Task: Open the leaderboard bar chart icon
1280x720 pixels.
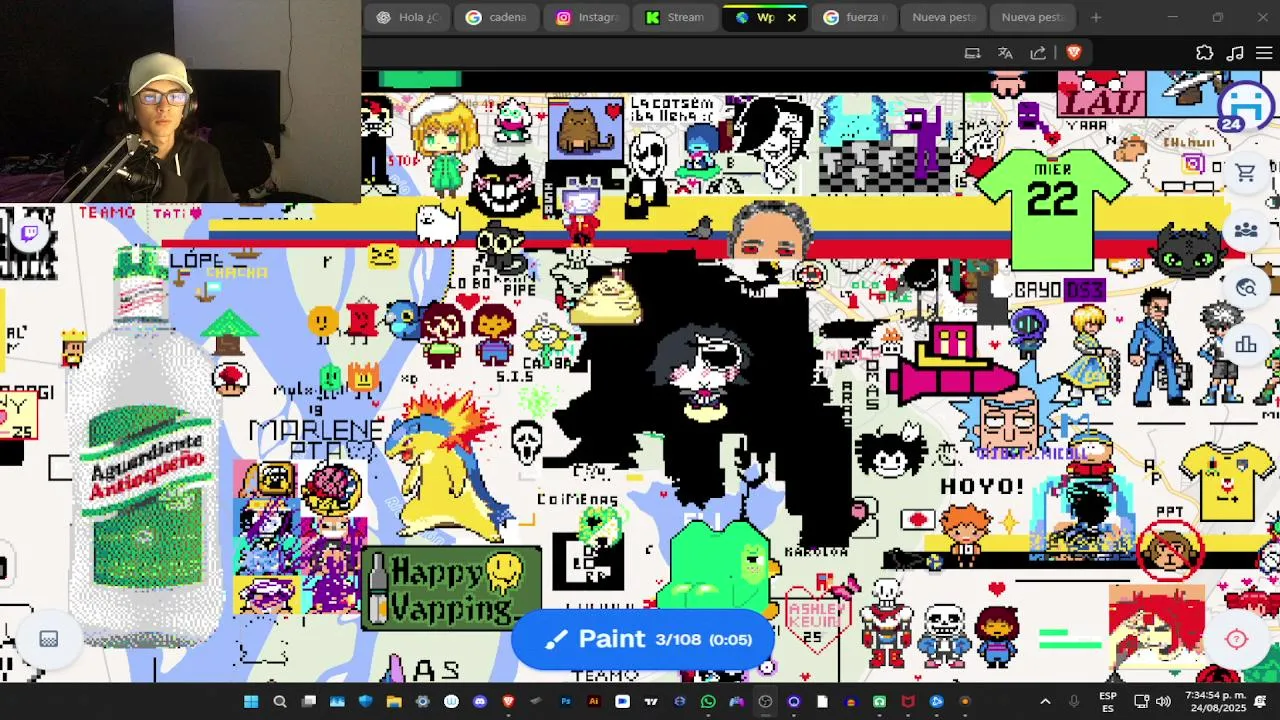Action: [1245, 345]
